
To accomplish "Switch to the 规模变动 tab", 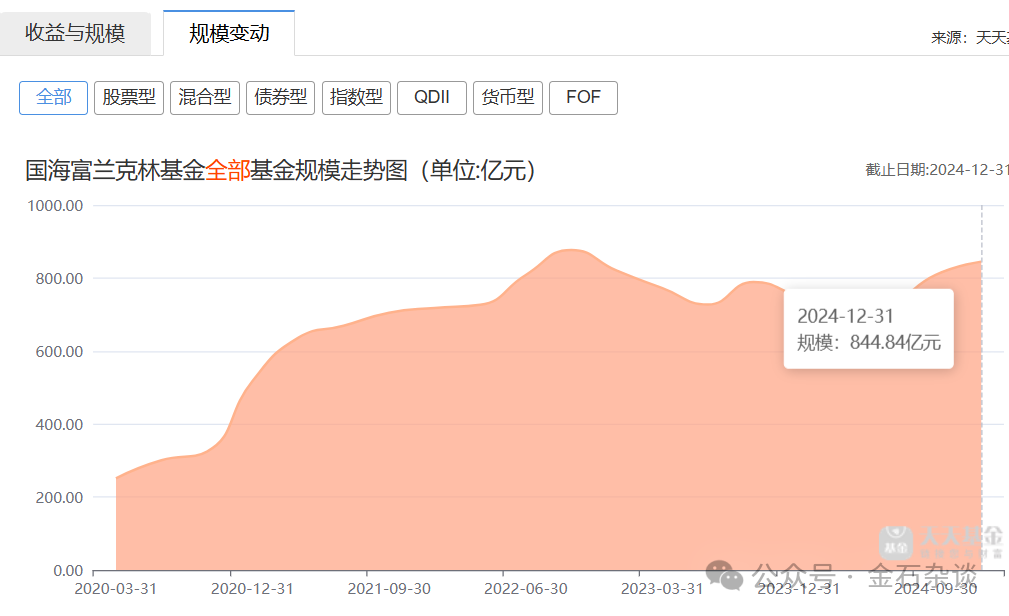I will coord(227,32).
